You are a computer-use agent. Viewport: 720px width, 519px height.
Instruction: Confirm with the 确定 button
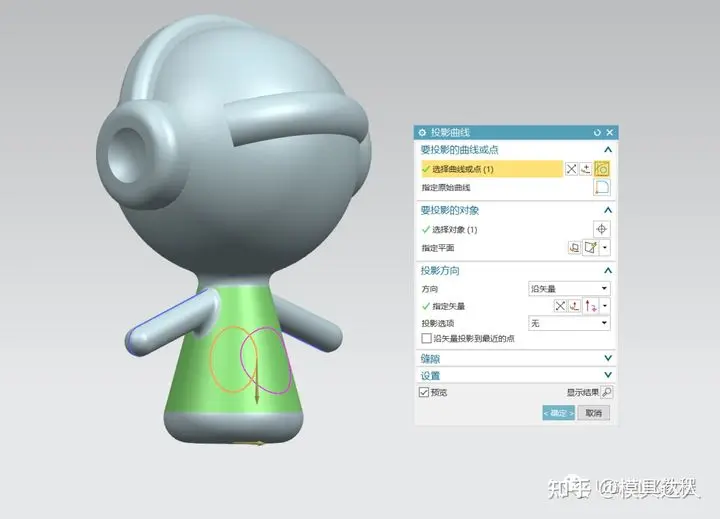(558, 413)
